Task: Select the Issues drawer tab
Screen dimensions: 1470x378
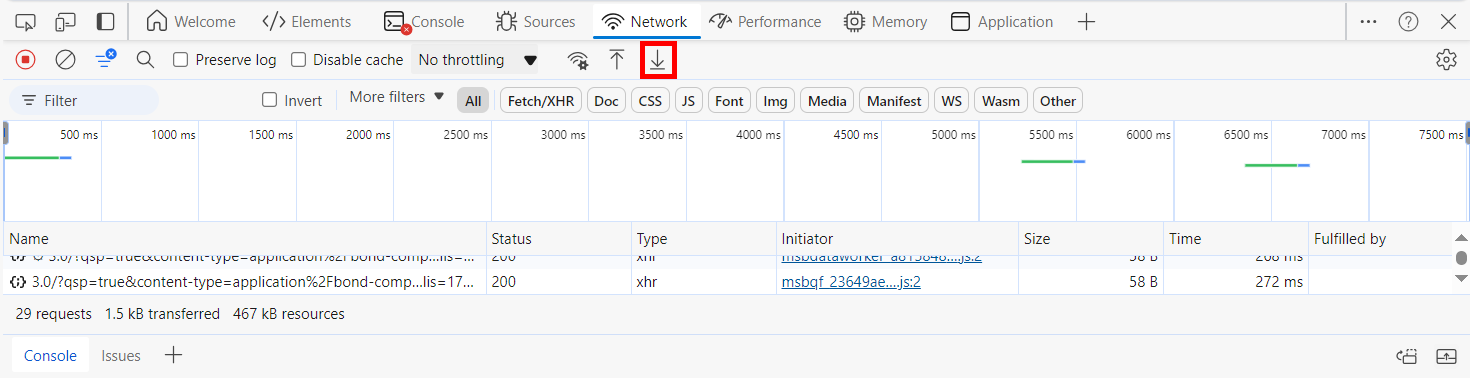Action: tap(121, 355)
